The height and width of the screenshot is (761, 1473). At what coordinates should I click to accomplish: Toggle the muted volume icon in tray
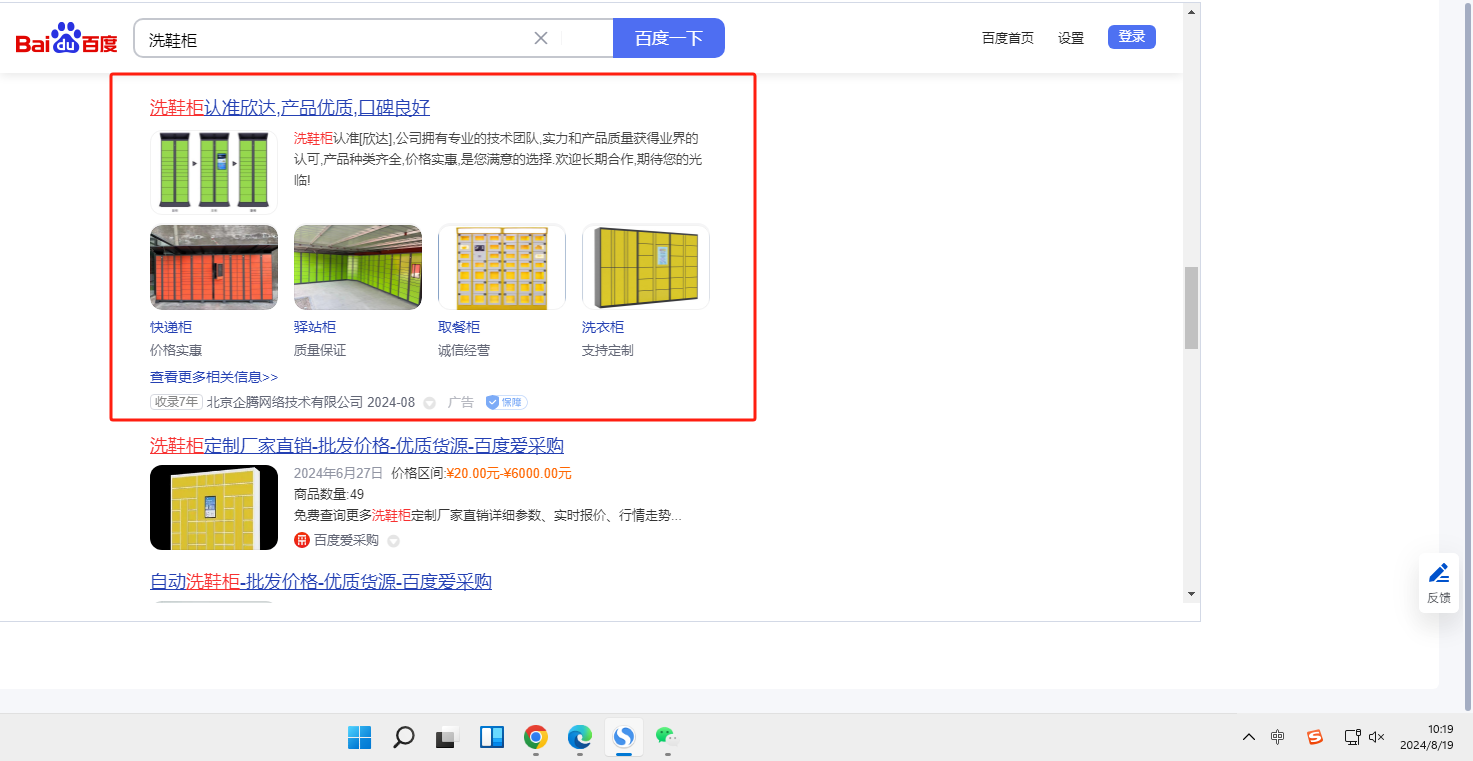[x=1377, y=737]
